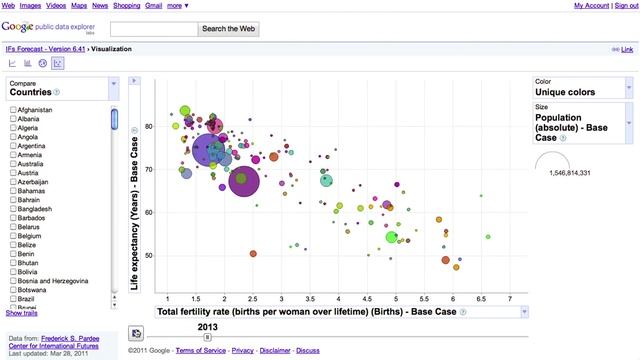Screen dimensions: 640x360
Task: Click the Total fertility rate x-axis label
Action: (307, 312)
